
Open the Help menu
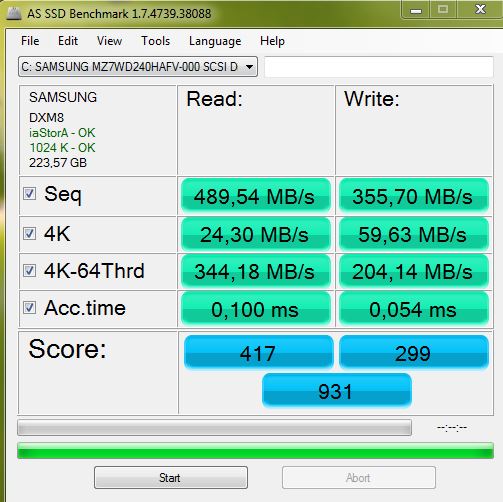pos(272,41)
